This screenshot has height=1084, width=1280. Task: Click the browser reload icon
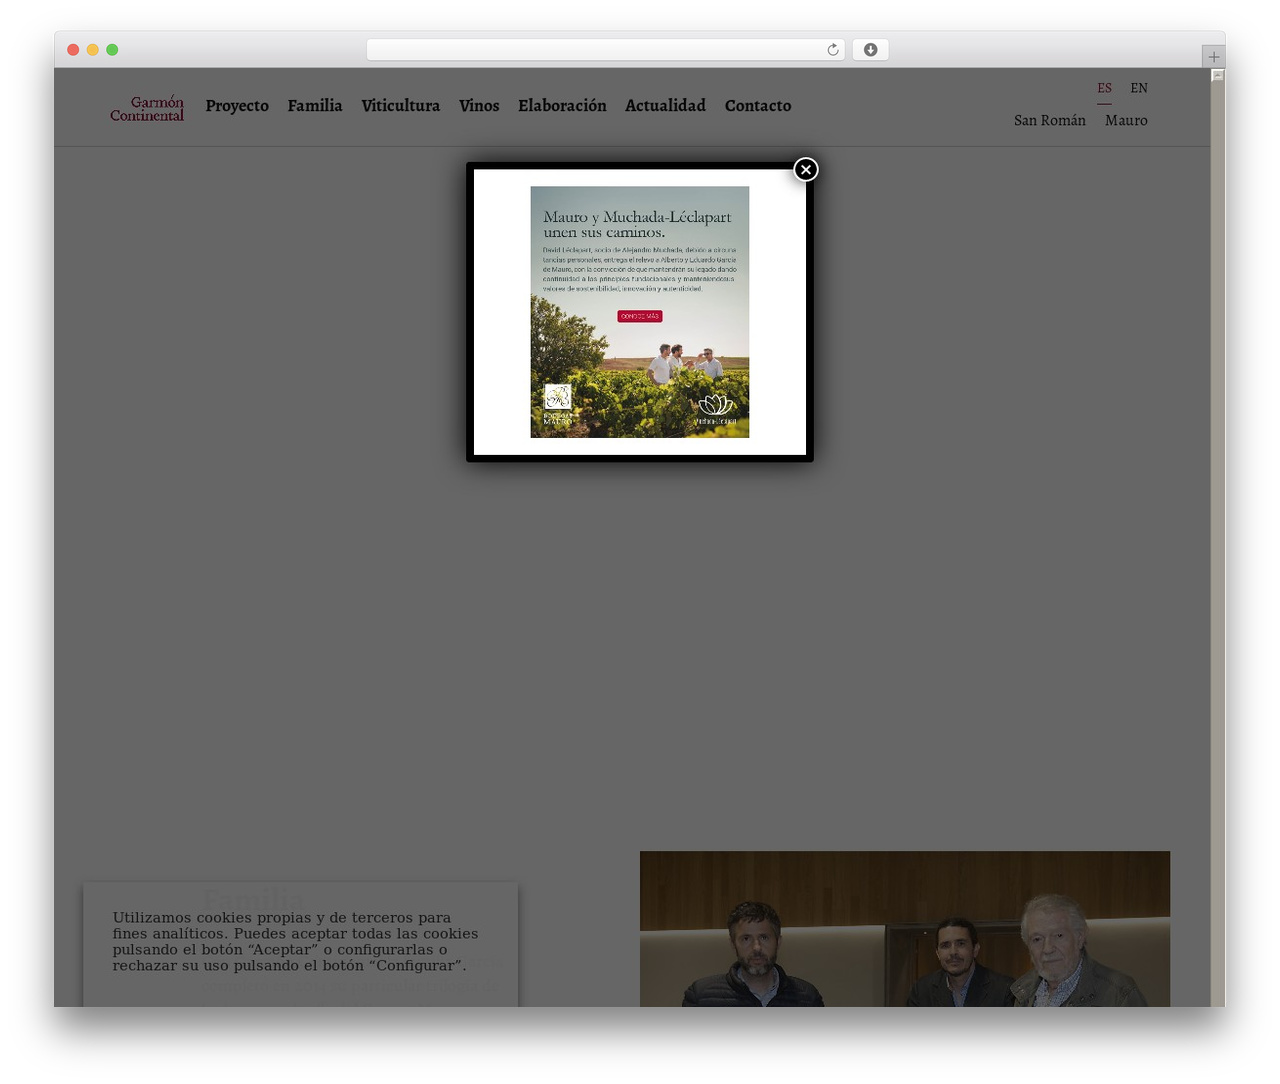833,50
